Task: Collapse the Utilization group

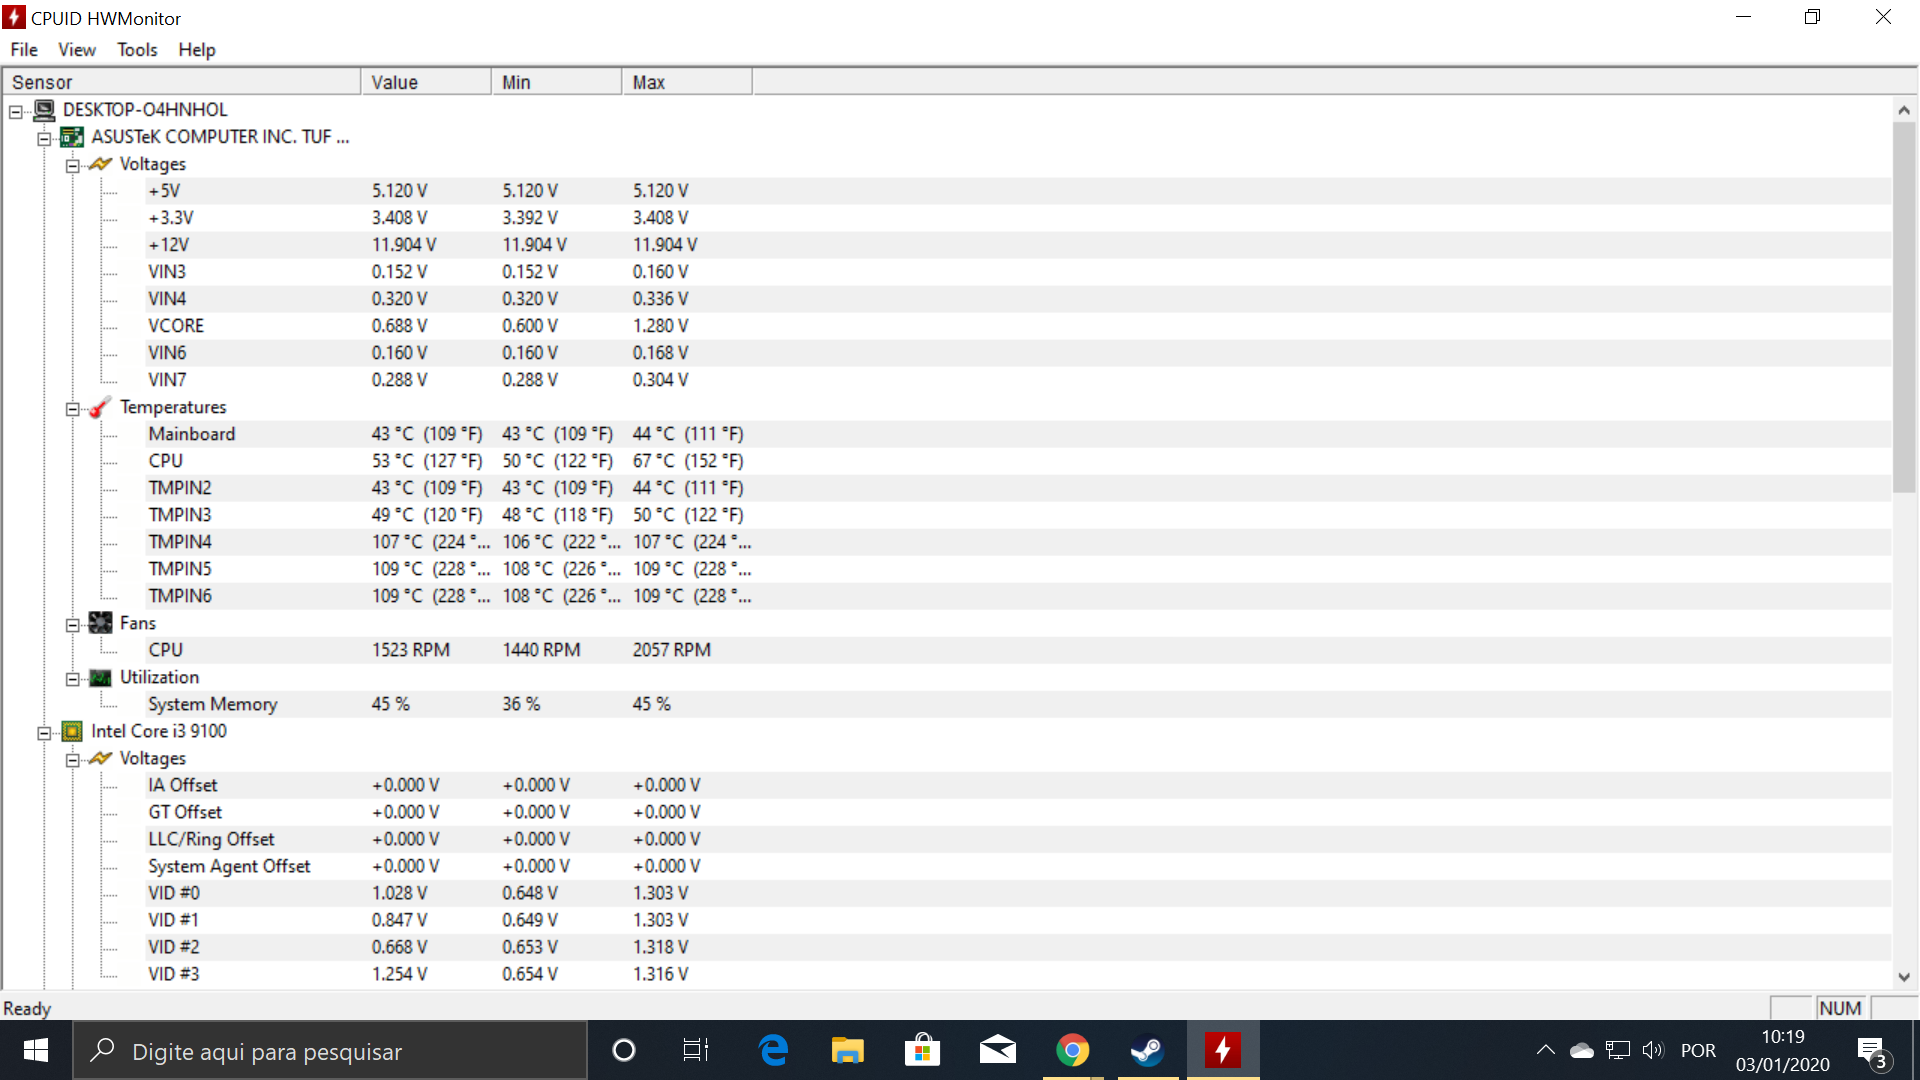Action: point(72,678)
